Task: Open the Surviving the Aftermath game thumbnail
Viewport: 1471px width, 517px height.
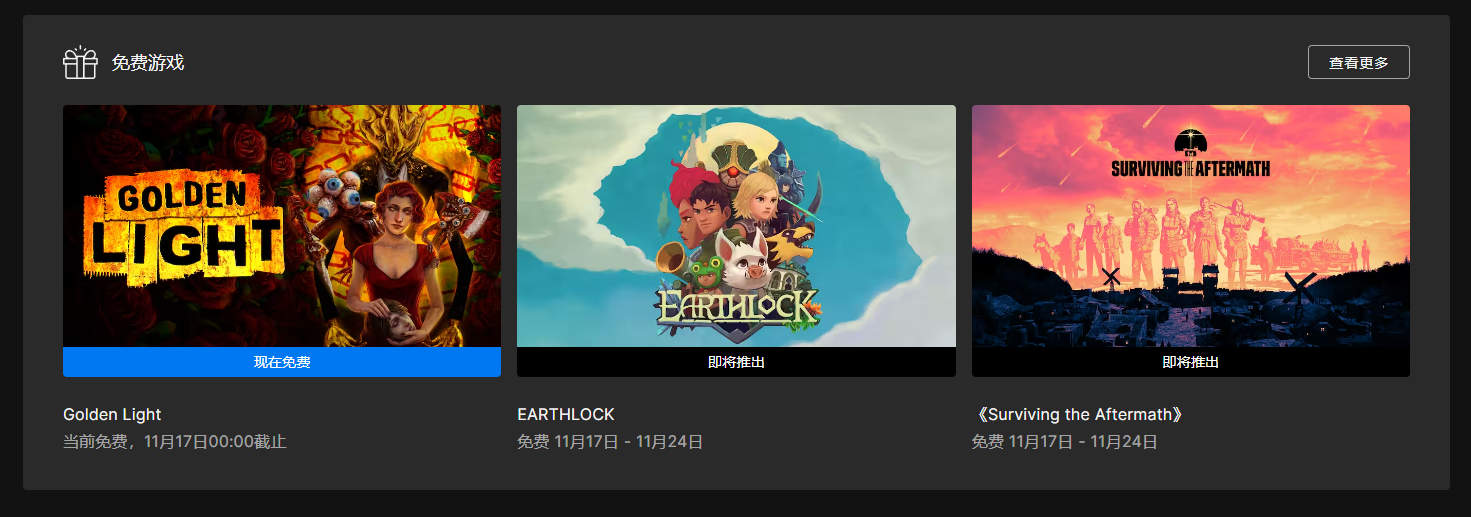Action: tap(1190, 226)
